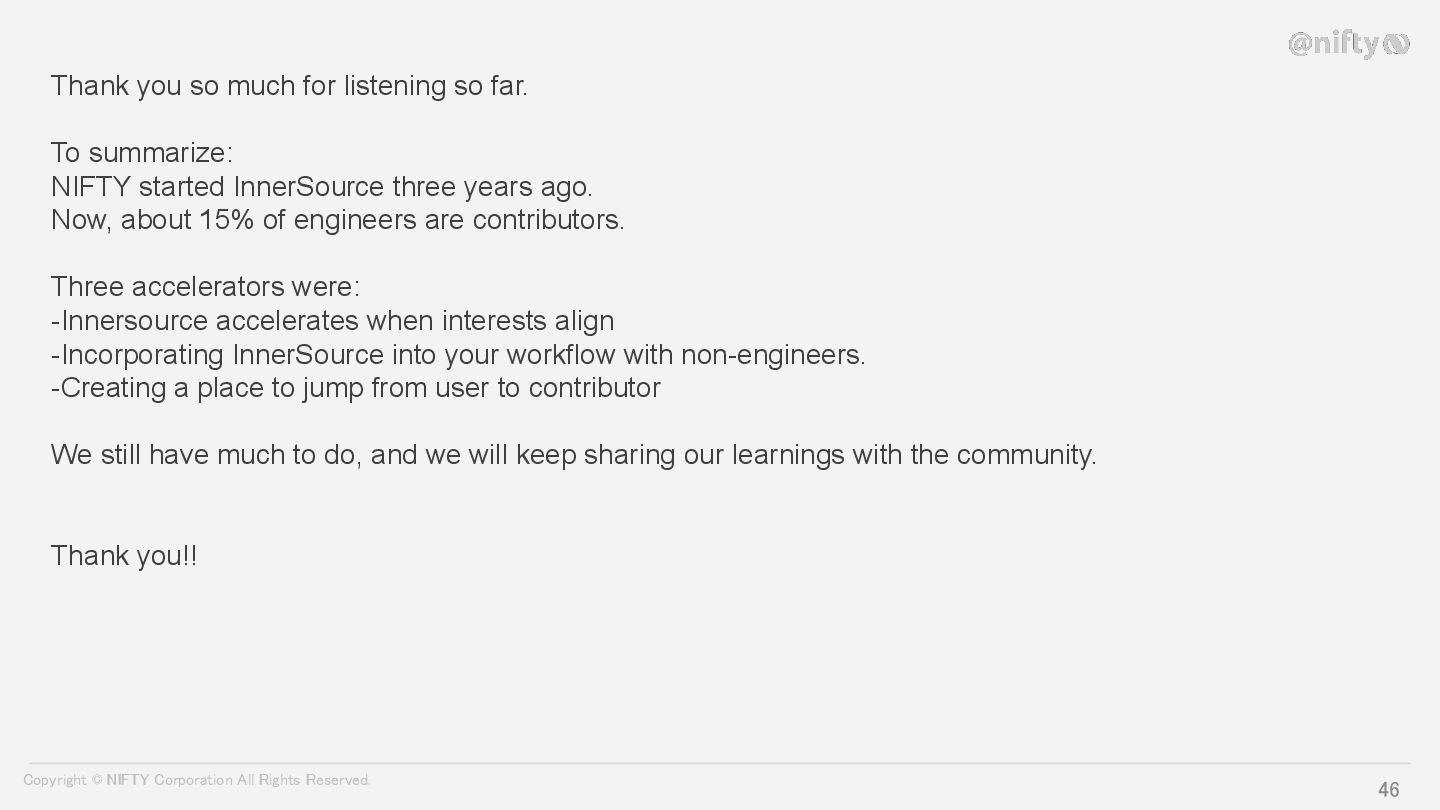Click 'All Rights Reserved' in the footer

pos(303,780)
